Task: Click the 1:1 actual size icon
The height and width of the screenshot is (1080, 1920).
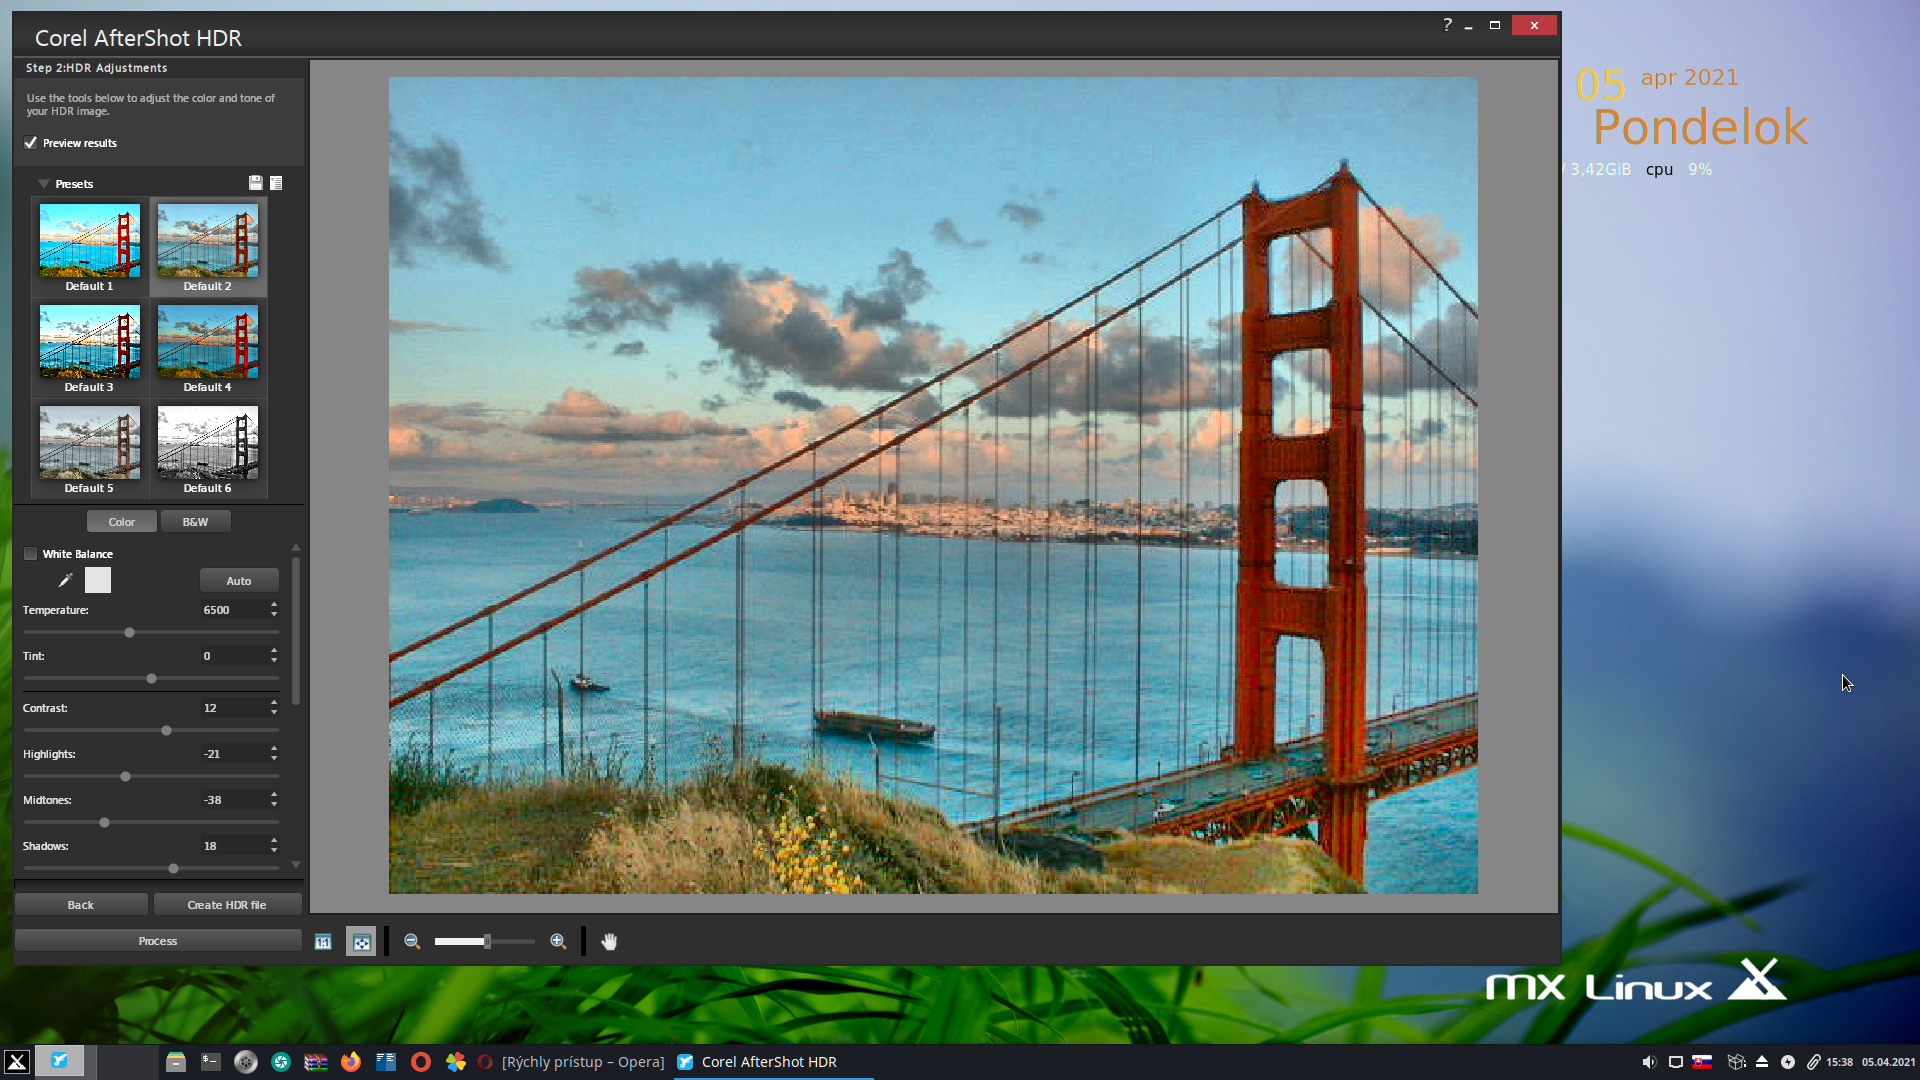Action: (x=323, y=942)
